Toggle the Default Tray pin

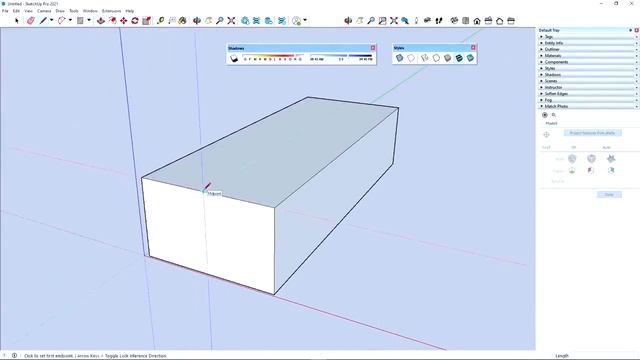coord(631,30)
